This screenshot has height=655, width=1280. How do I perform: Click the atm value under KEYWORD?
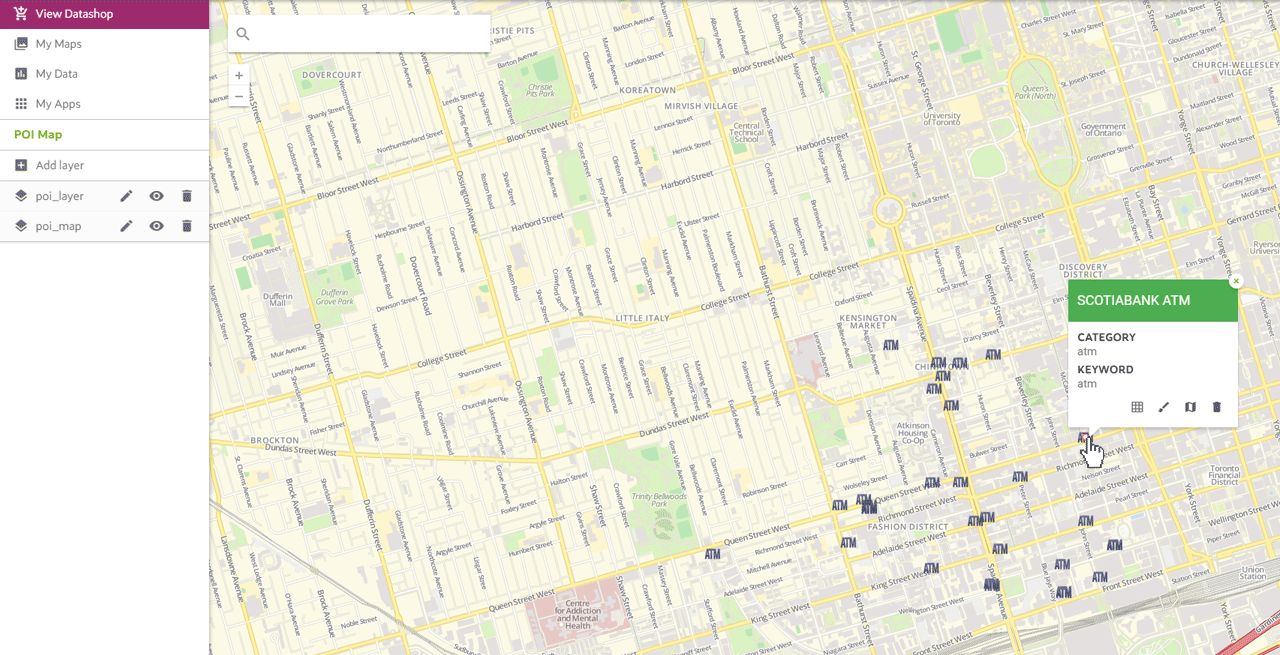click(x=1087, y=384)
